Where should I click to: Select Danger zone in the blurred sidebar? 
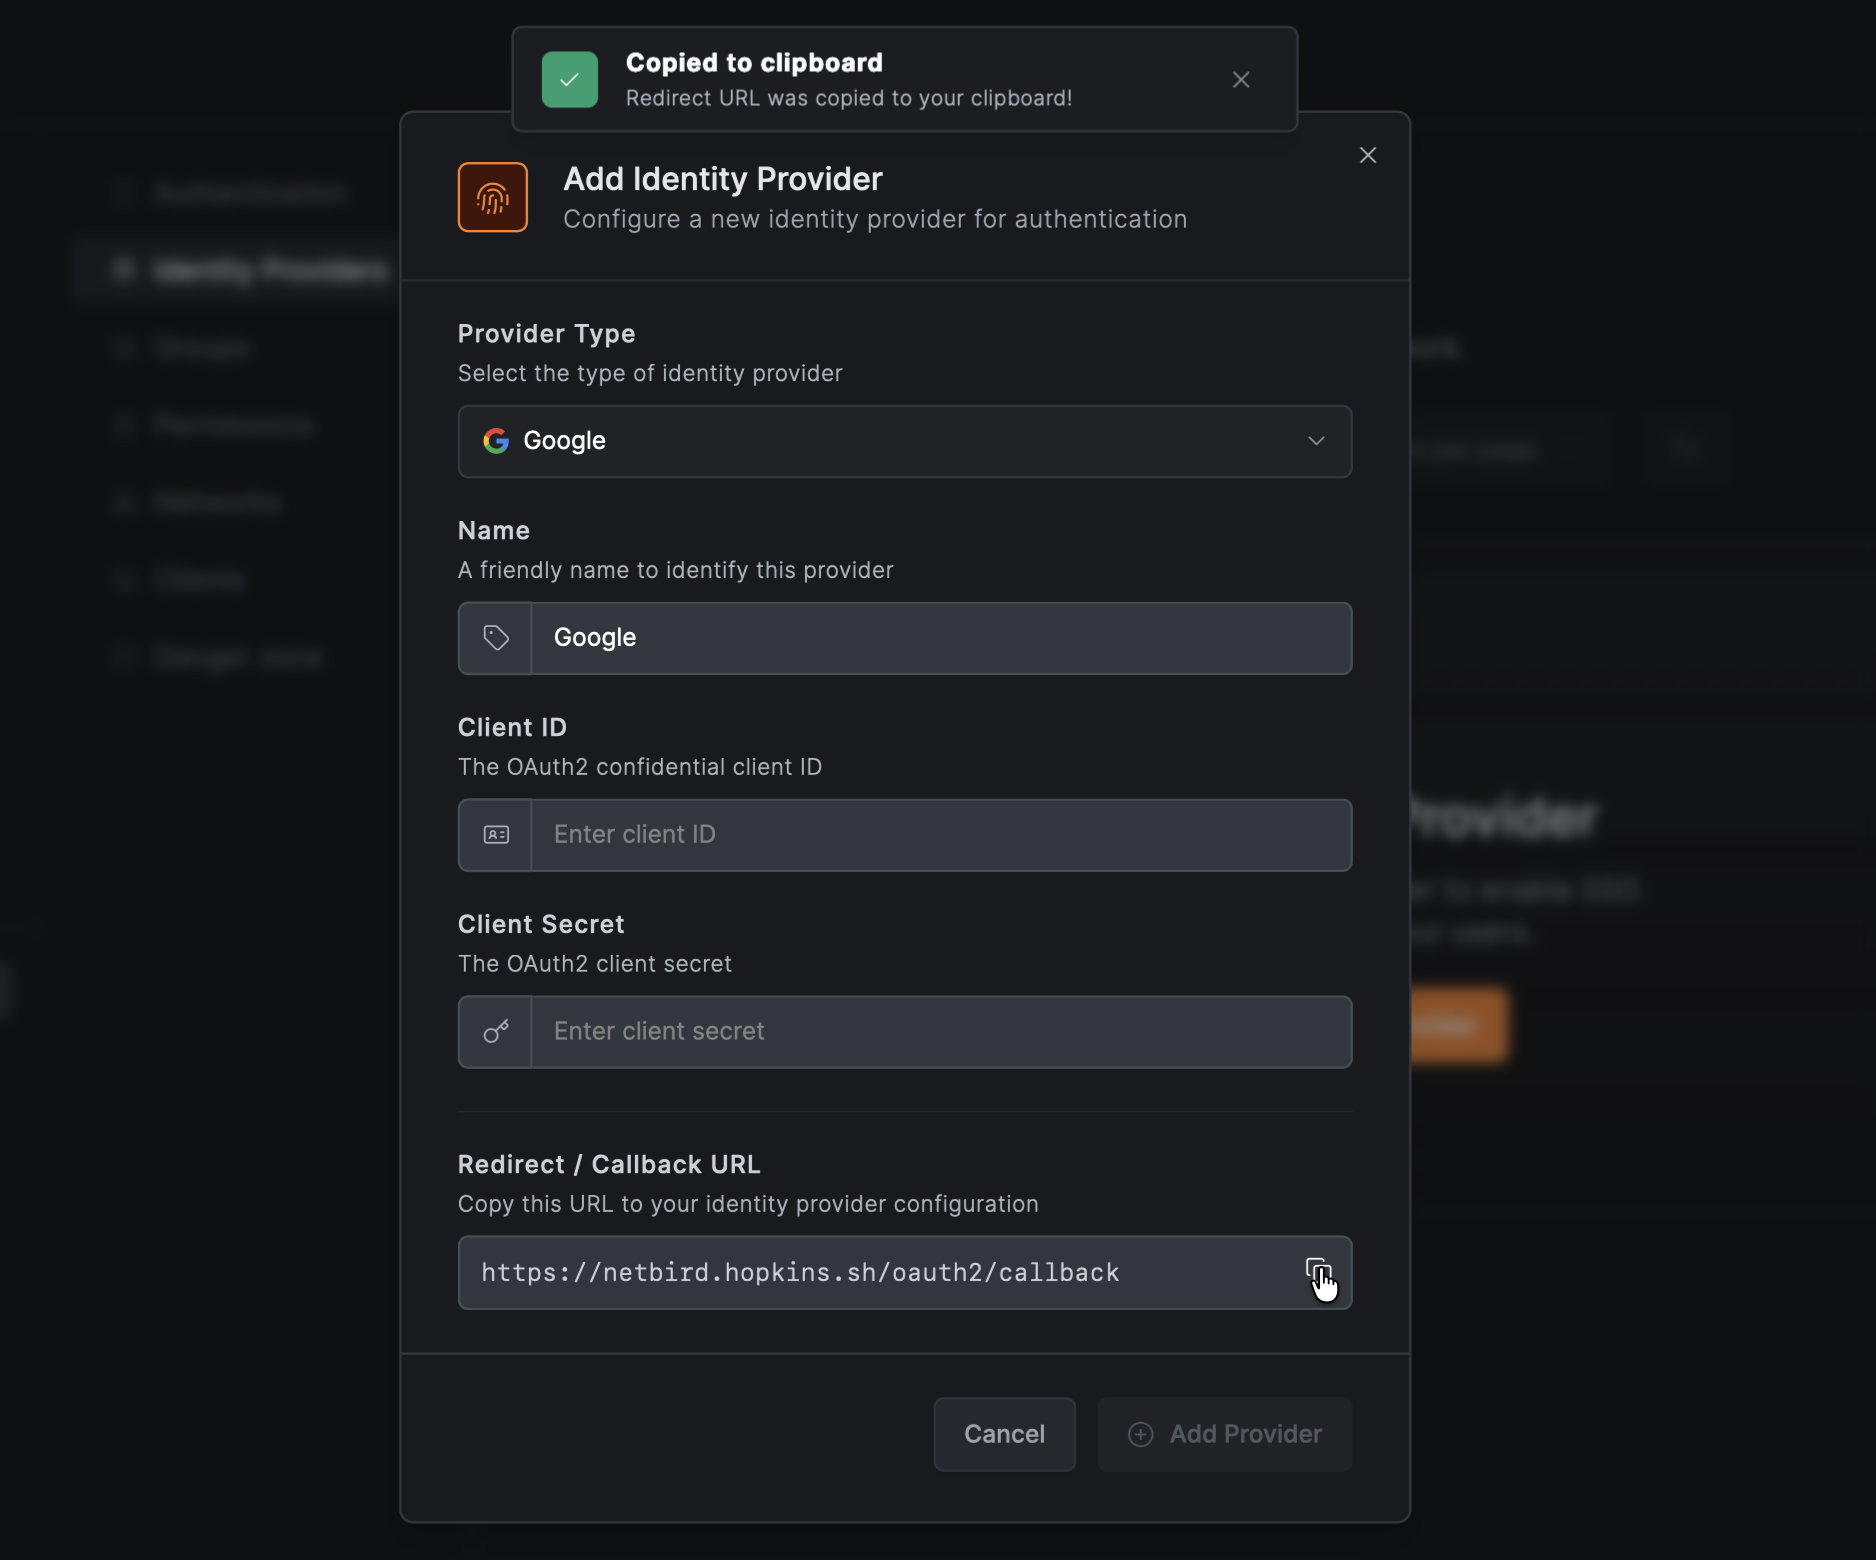point(238,657)
